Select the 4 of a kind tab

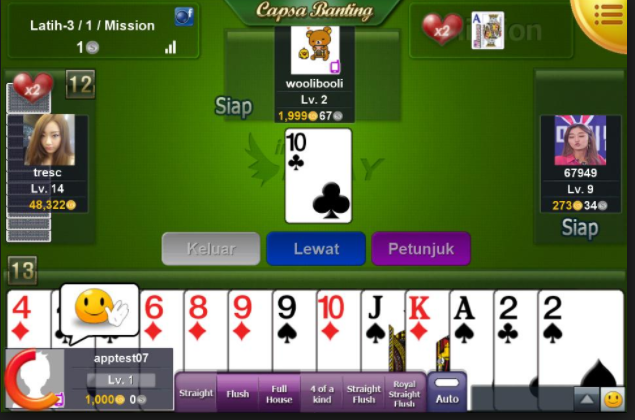point(322,393)
